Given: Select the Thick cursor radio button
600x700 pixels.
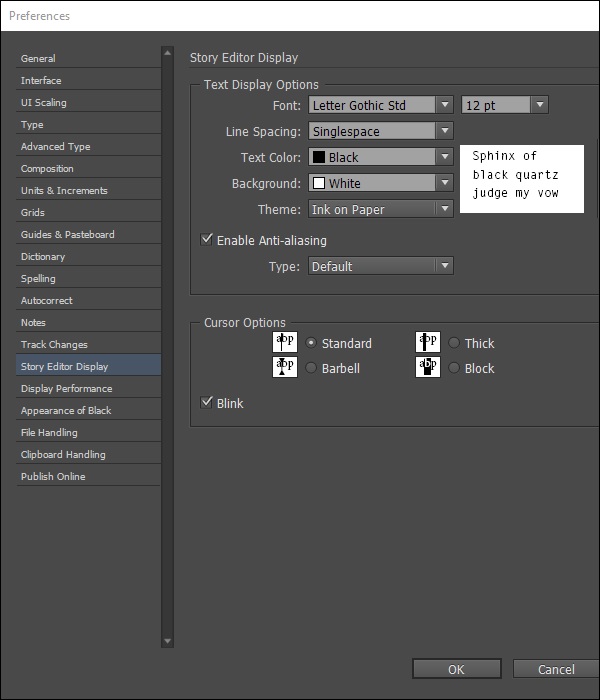Looking at the screenshot, I should point(454,343).
